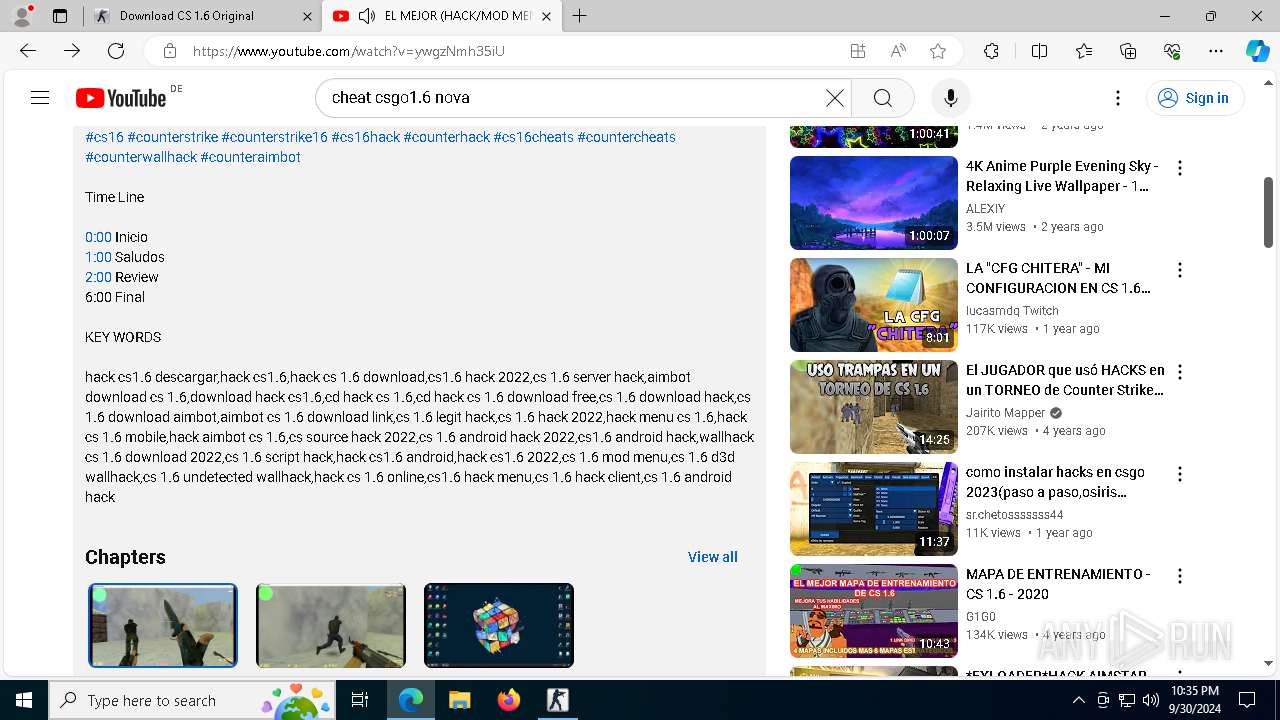Click the address bar URL
The width and height of the screenshot is (1280, 720).
click(348, 51)
